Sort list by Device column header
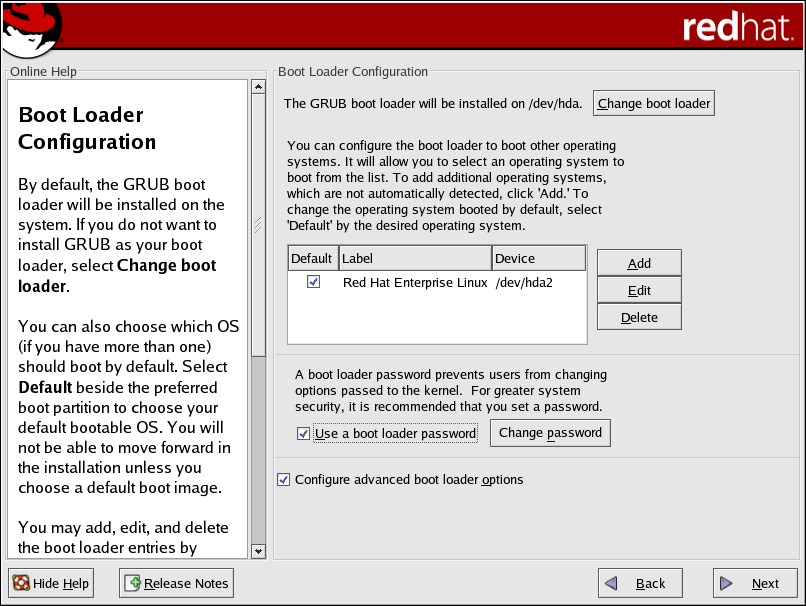The width and height of the screenshot is (806, 606). pos(538,259)
